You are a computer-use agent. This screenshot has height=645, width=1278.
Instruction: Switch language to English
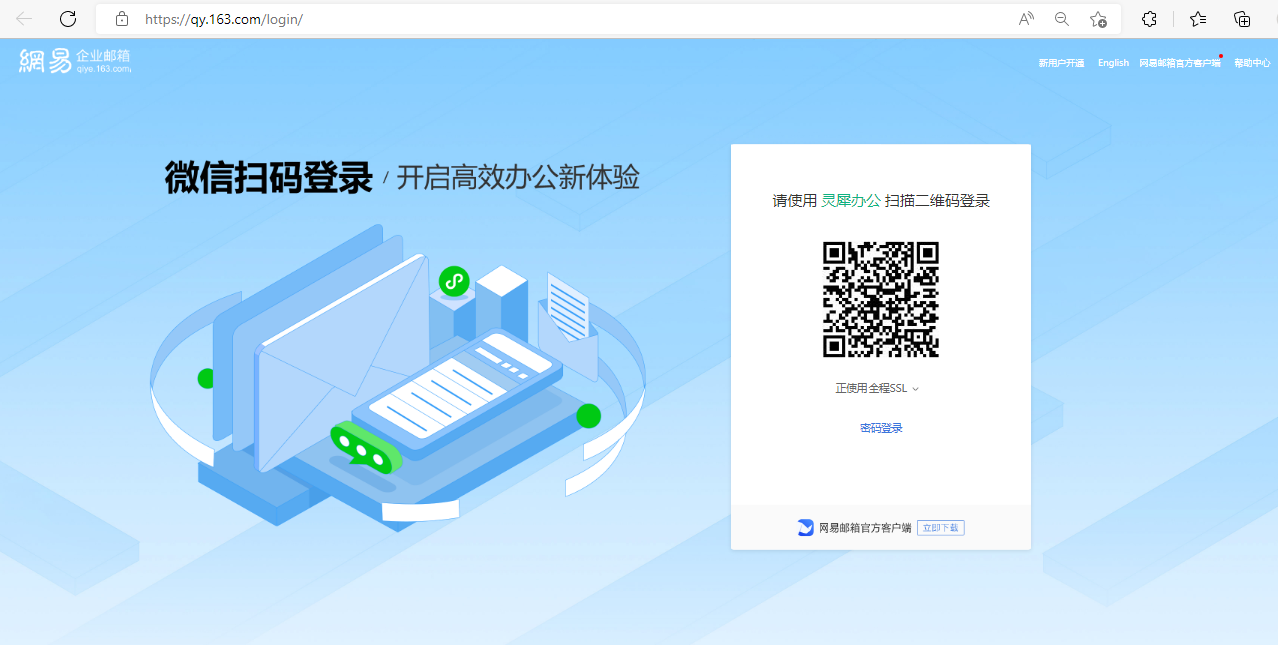pos(1113,63)
